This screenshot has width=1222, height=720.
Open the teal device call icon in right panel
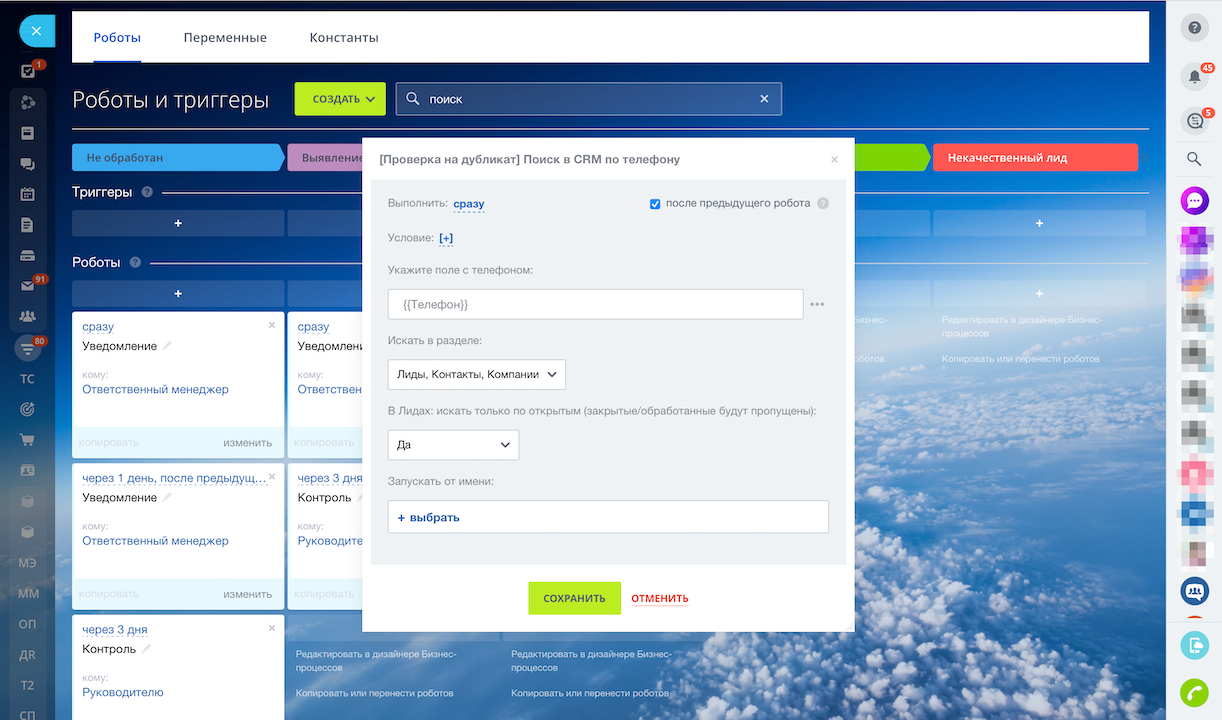[x=1194, y=645]
